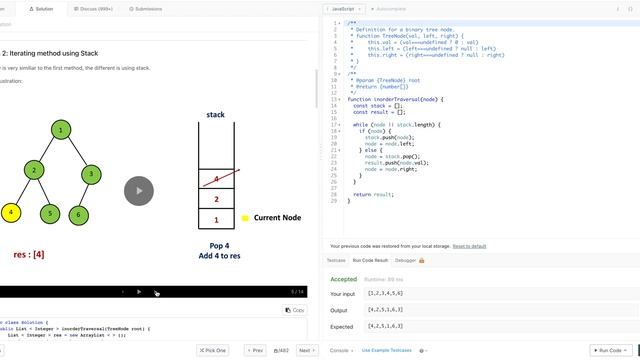Collapse the code fold arrow at line 1
640x360 pixels.
[x=340, y=23]
